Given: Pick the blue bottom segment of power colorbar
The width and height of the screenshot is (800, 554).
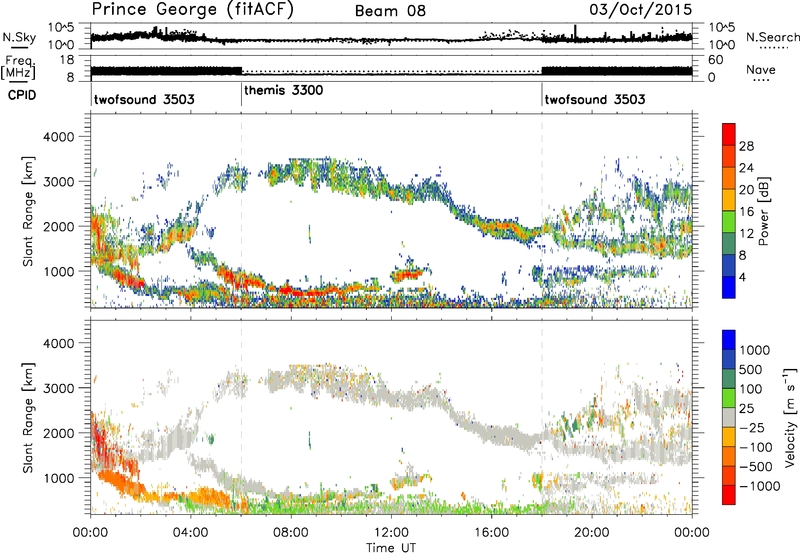Looking at the screenshot, I should coord(729,287).
